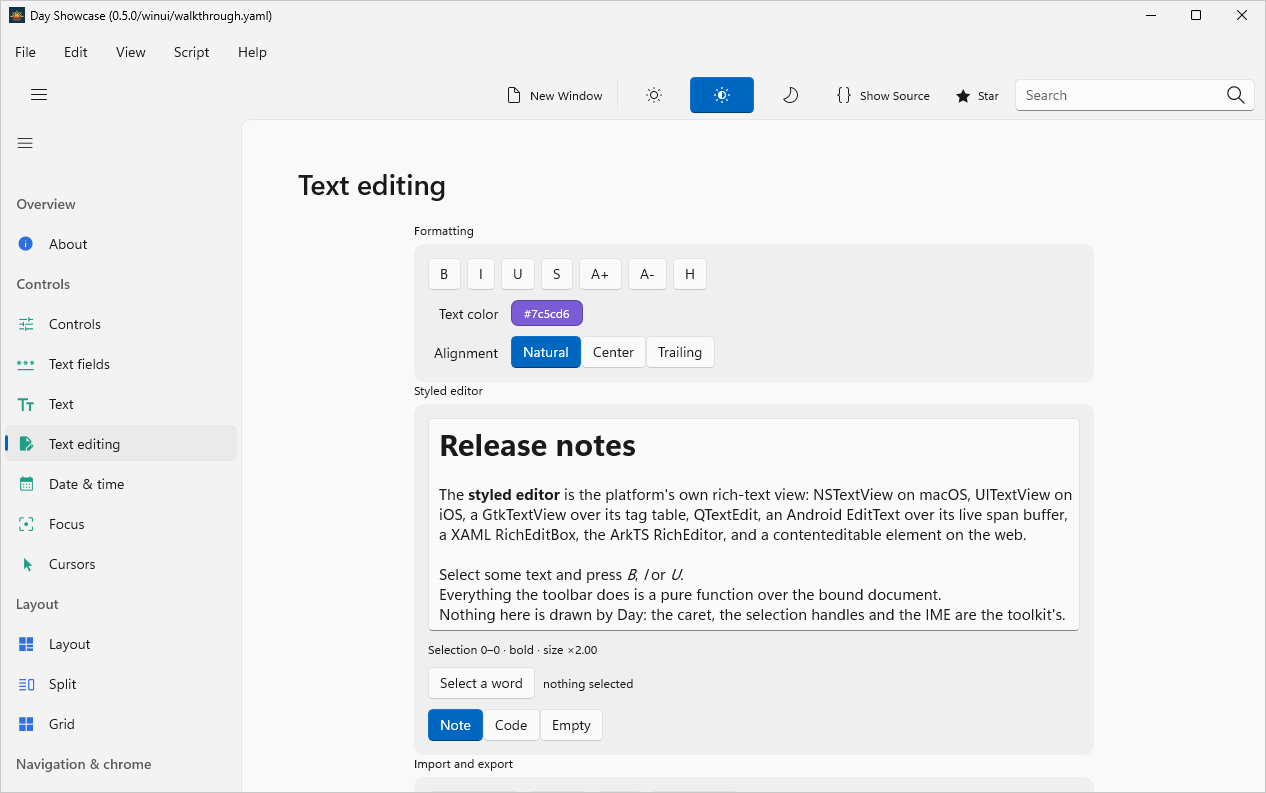Select the auto theme half-sun icon

tap(722, 95)
